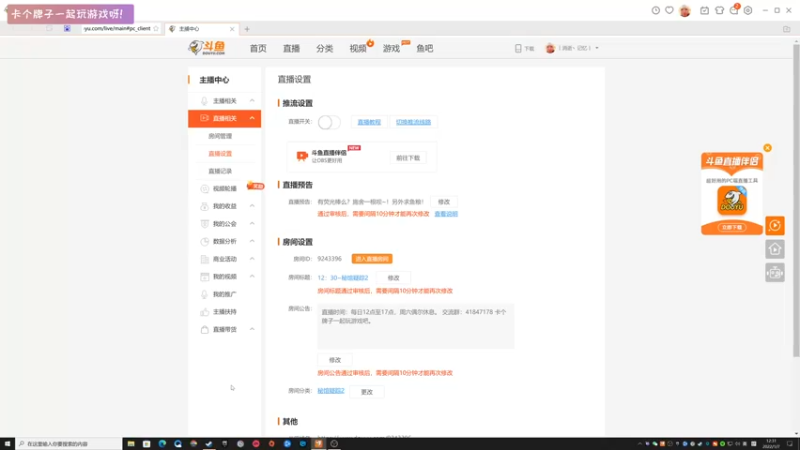This screenshot has width=800, height=450.
Task: Expand the 我的视频 section chevron
Action: pyautogui.click(x=252, y=276)
